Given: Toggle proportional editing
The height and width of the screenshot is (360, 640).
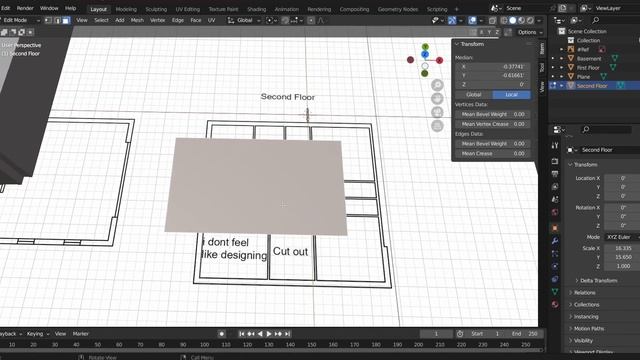Looking at the screenshot, I should 311,20.
